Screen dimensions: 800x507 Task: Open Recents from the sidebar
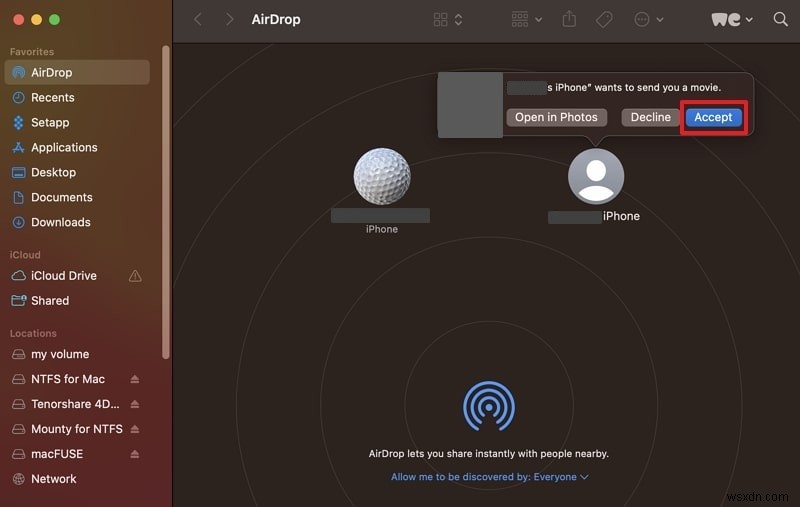click(x=77, y=97)
